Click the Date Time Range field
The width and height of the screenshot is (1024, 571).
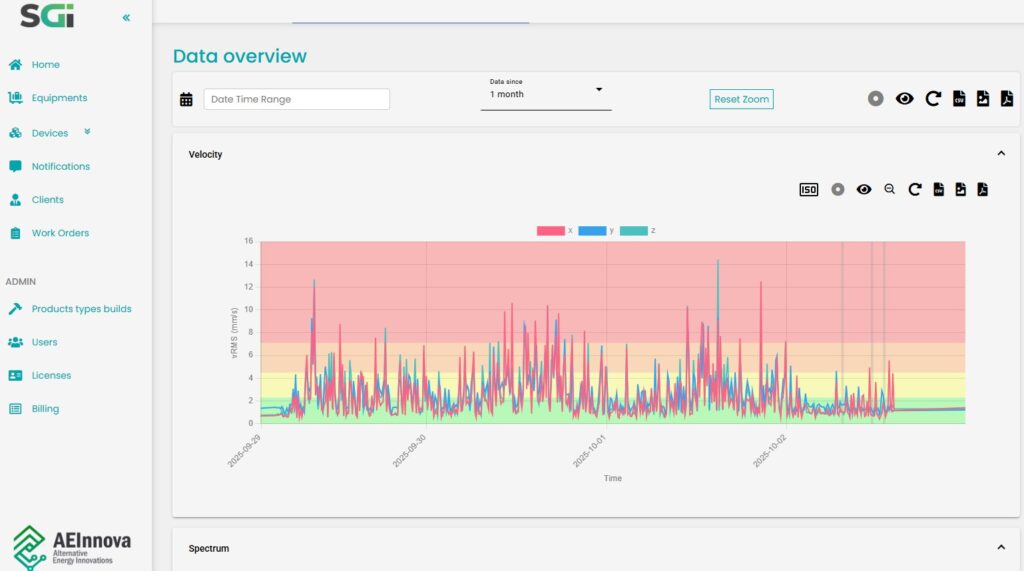pos(296,99)
